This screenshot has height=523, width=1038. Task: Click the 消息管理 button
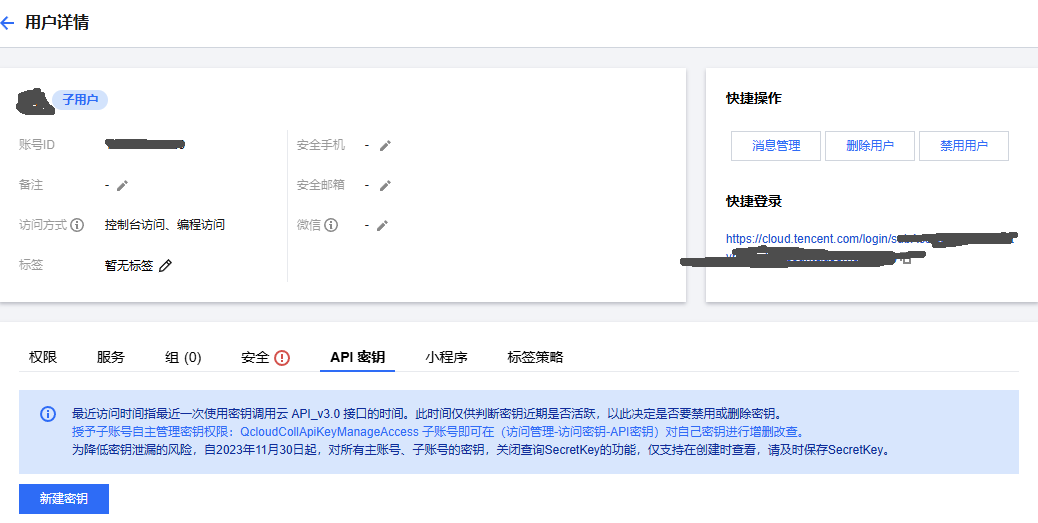coord(776,146)
